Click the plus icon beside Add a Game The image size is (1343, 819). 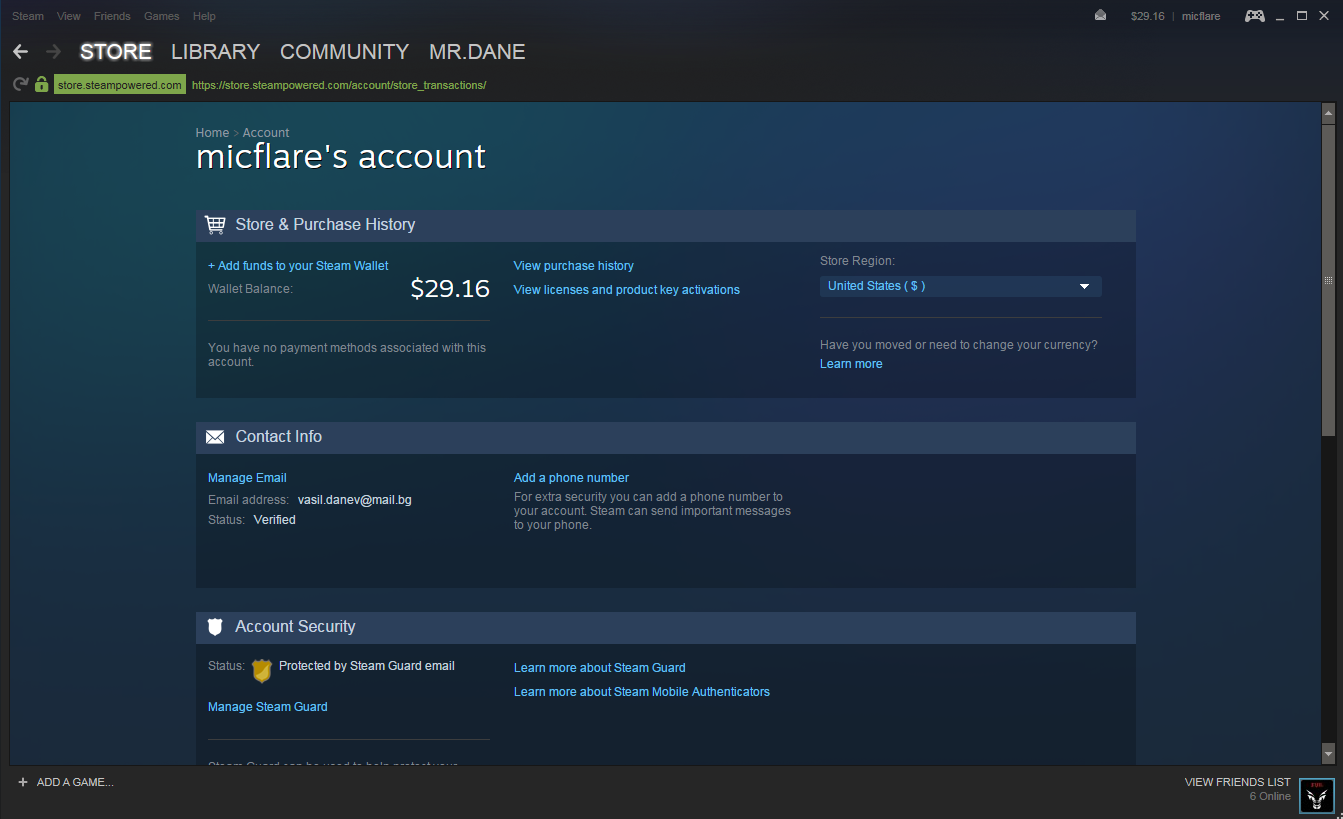(23, 782)
